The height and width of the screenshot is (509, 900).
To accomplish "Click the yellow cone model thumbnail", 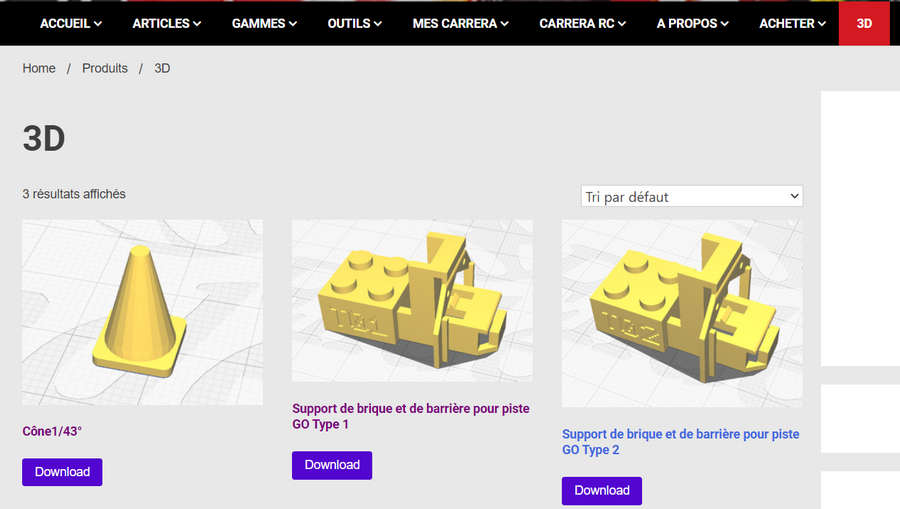I will coord(142,312).
